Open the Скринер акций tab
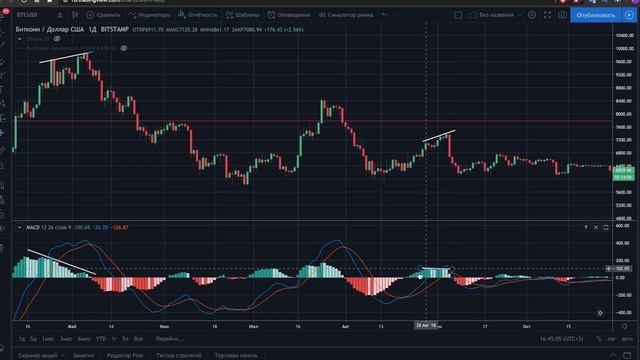Screen dimensions: 640x360 38,356
